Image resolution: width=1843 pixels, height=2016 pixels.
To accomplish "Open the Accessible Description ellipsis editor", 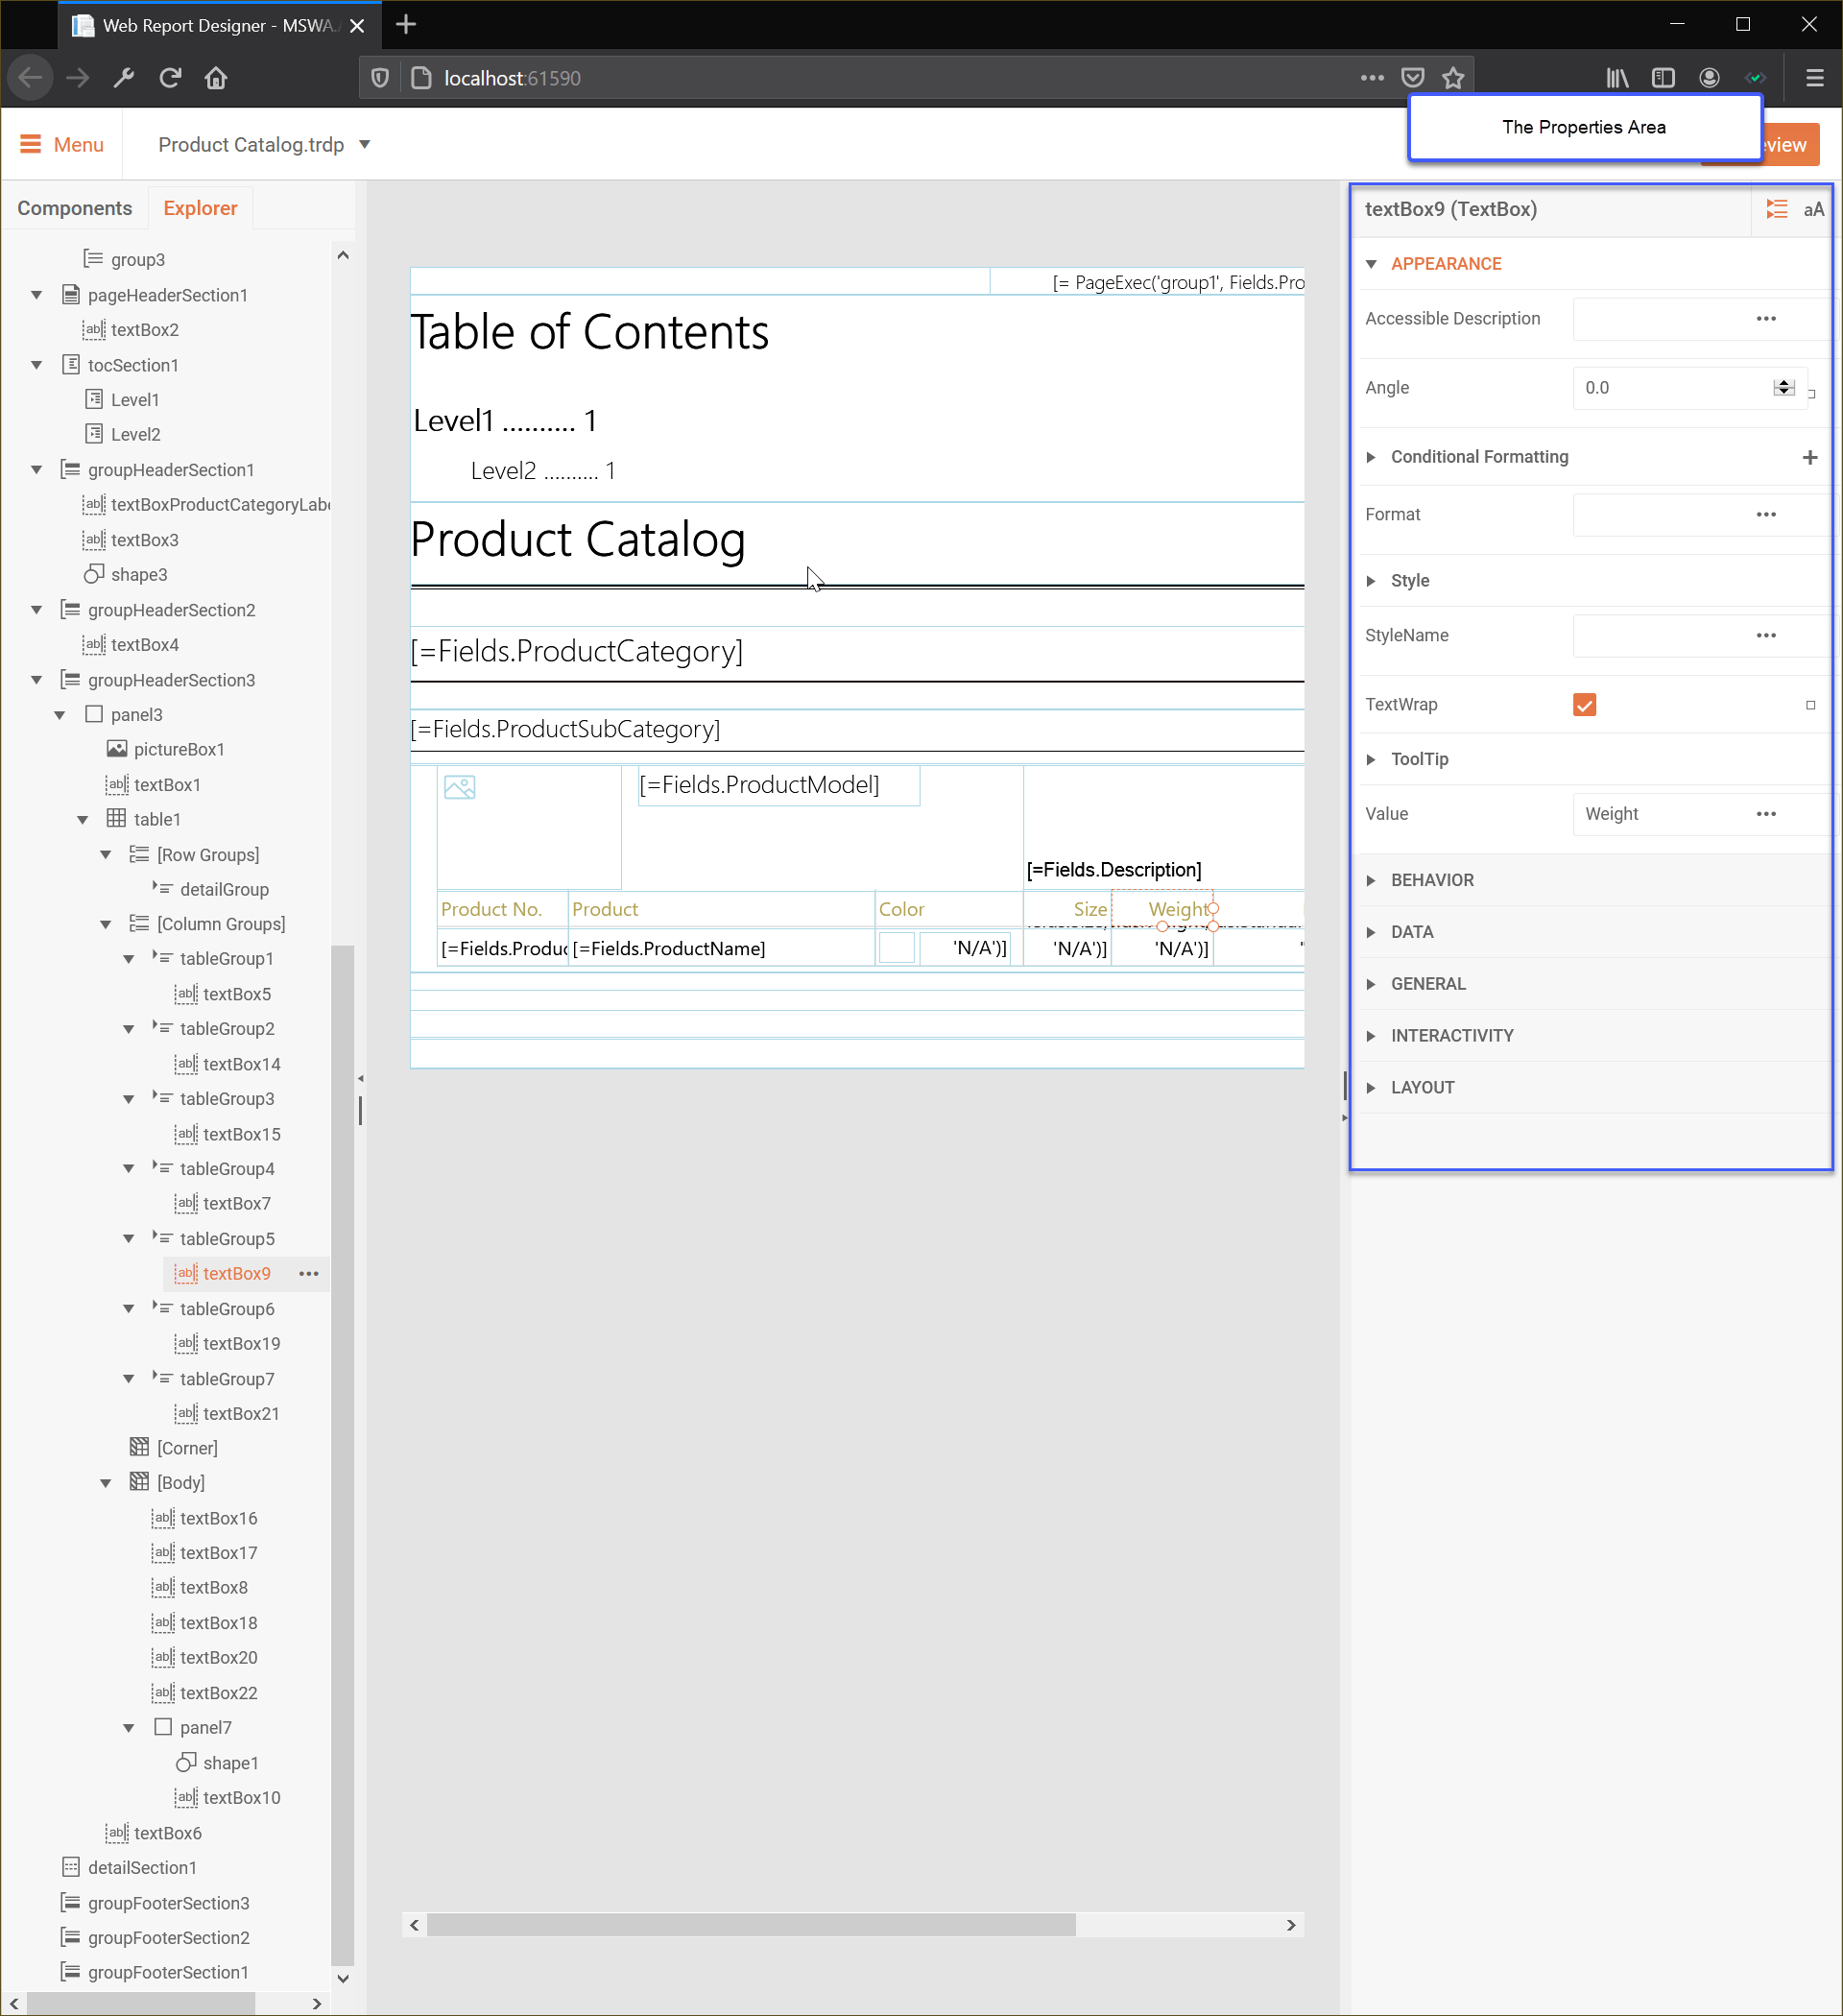I will pyautogui.click(x=1766, y=318).
